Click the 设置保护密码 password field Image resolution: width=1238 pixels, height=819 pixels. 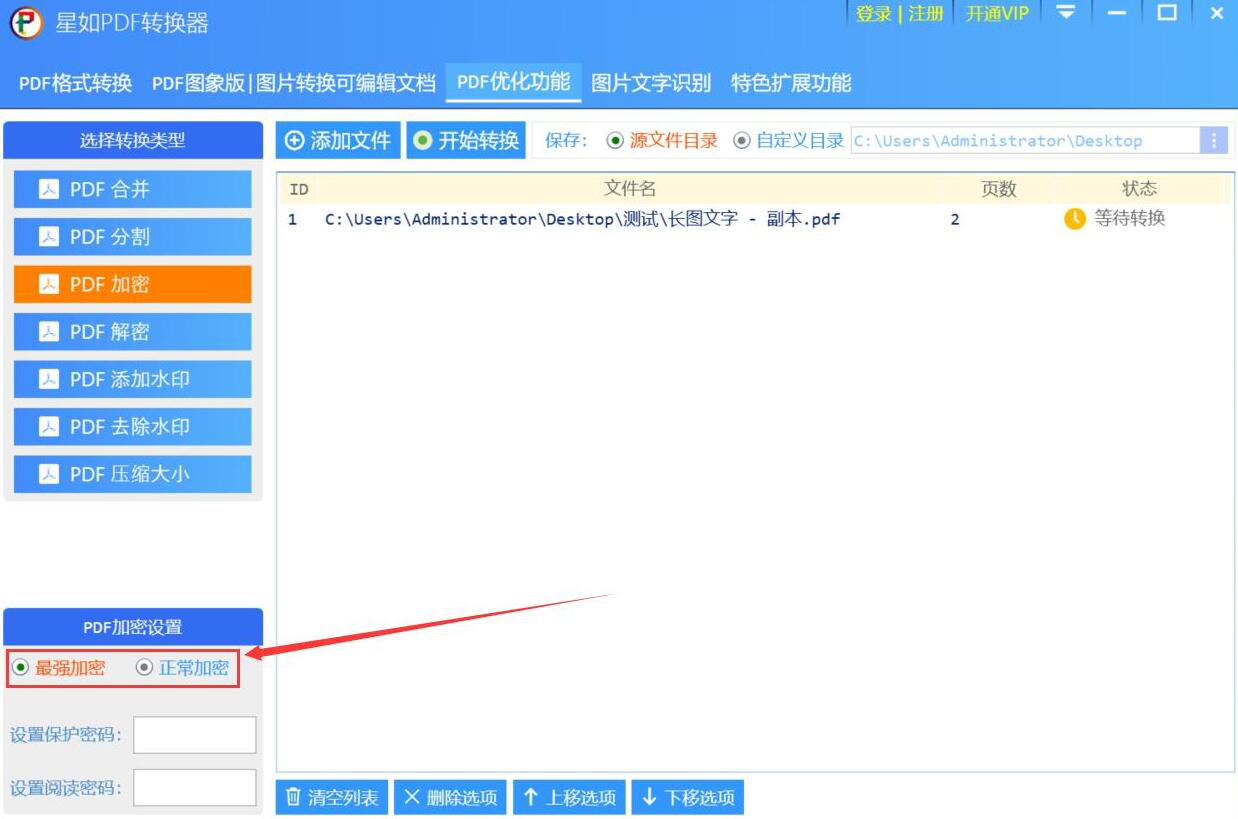coord(195,735)
